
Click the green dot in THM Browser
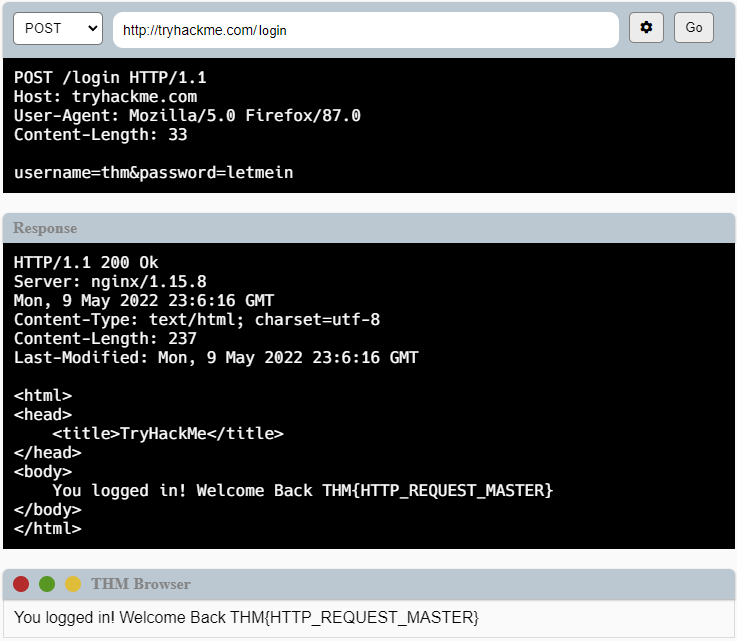click(x=47, y=584)
